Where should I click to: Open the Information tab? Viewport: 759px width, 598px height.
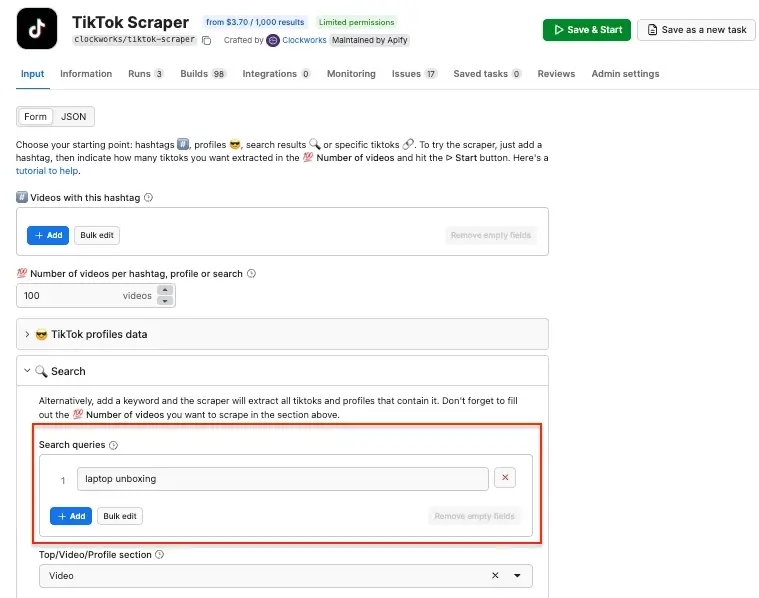(x=86, y=74)
